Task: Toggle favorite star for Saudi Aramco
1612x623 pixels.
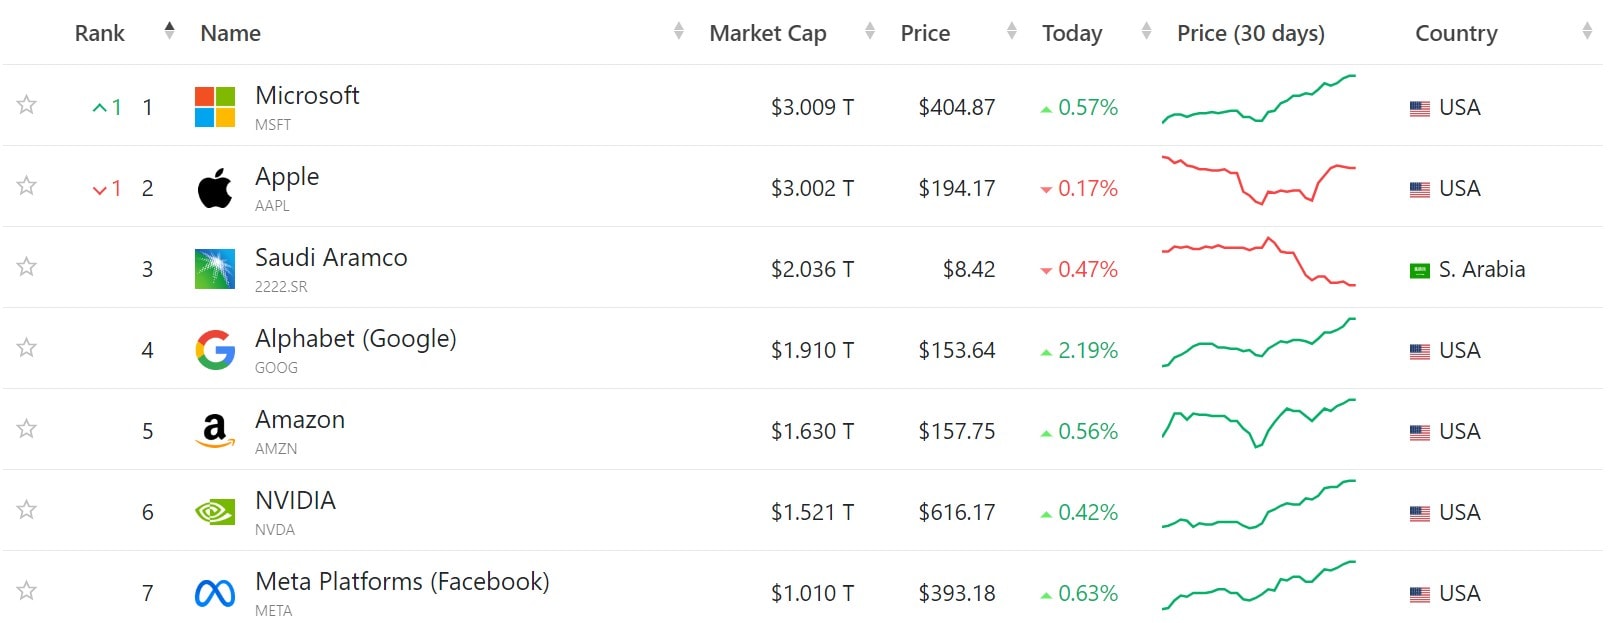Action: pos(27,267)
